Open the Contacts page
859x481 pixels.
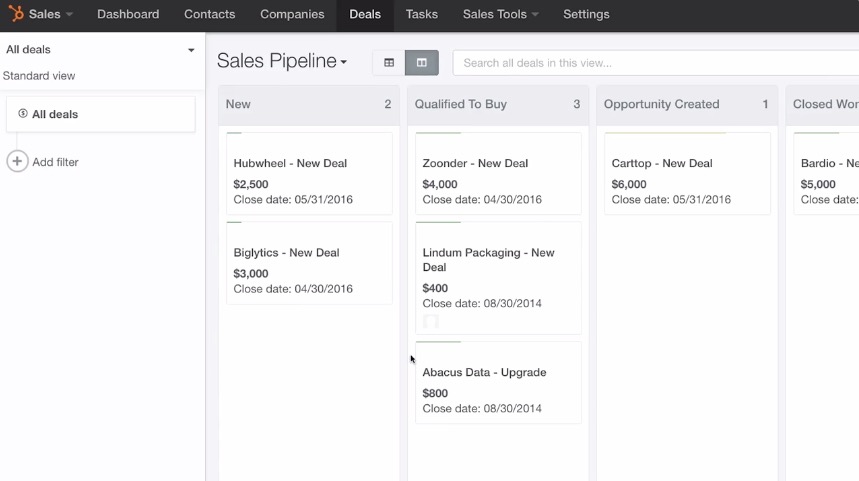click(x=210, y=15)
